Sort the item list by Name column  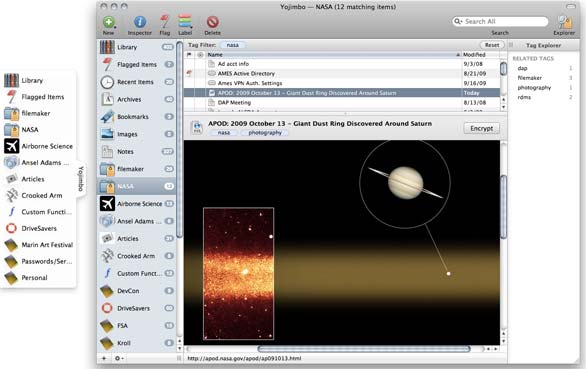pos(334,55)
